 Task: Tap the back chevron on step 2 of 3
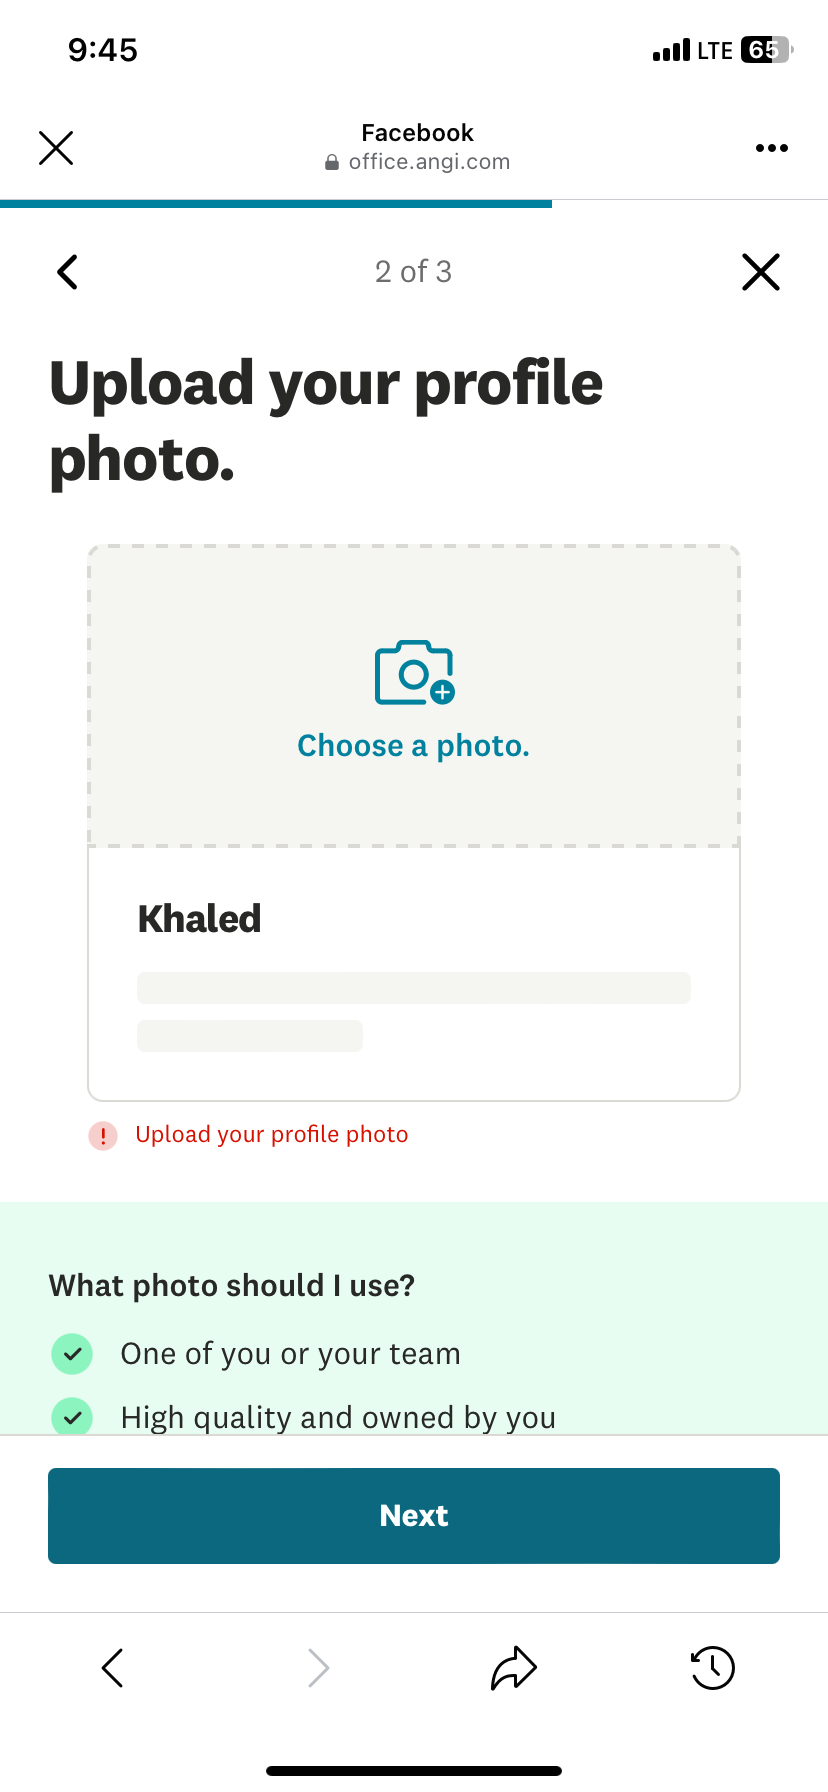point(66,271)
